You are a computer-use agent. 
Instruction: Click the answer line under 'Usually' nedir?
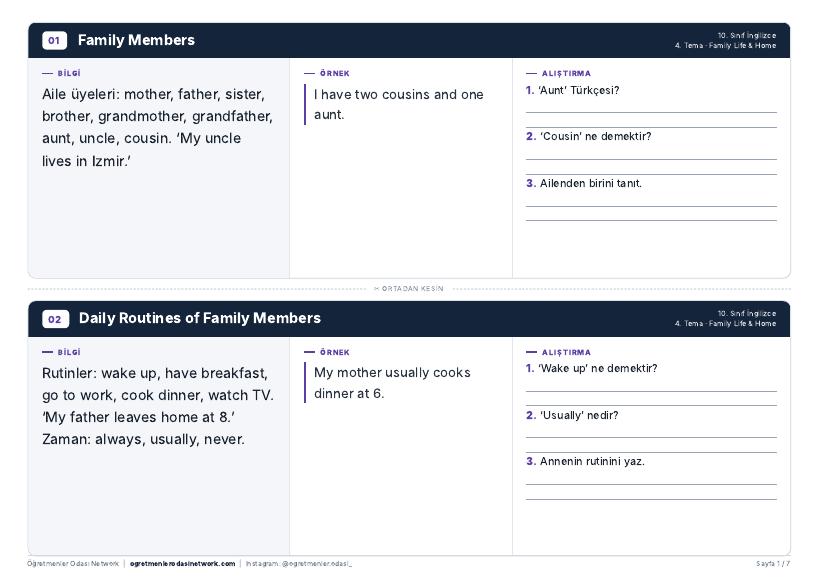click(651, 438)
